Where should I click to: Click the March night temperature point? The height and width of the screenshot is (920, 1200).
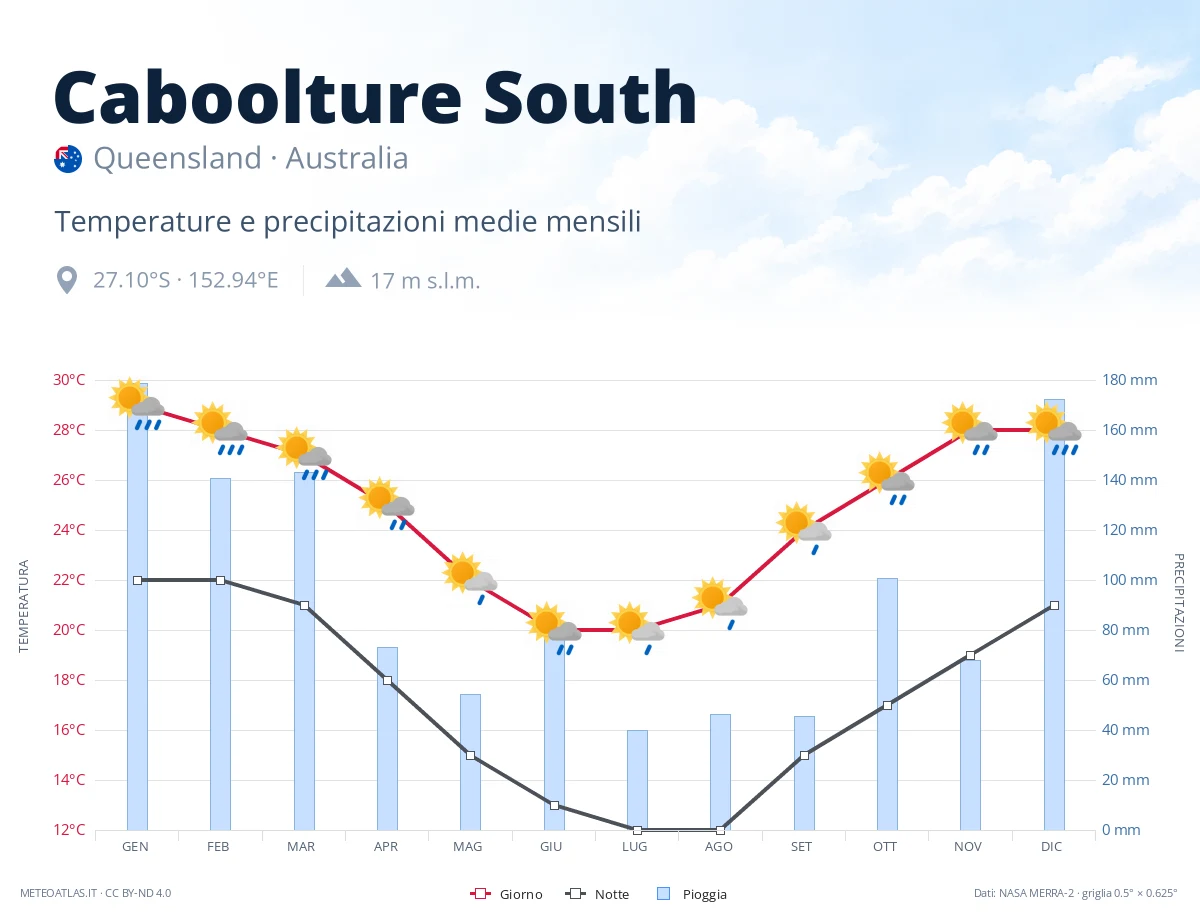[x=304, y=605]
